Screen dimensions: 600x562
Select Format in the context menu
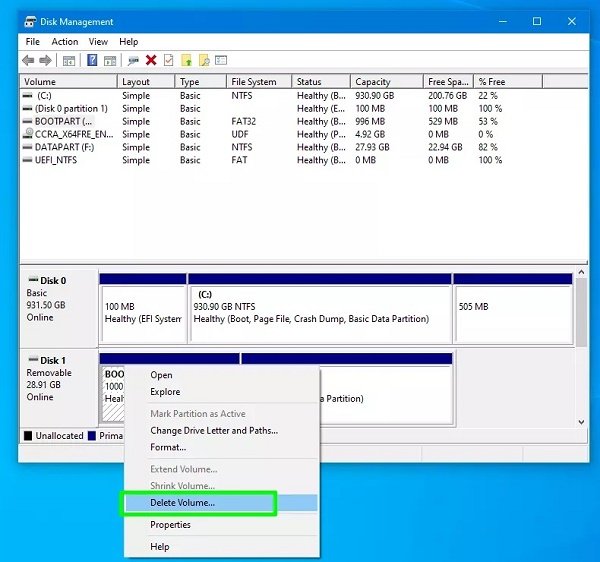coord(168,447)
